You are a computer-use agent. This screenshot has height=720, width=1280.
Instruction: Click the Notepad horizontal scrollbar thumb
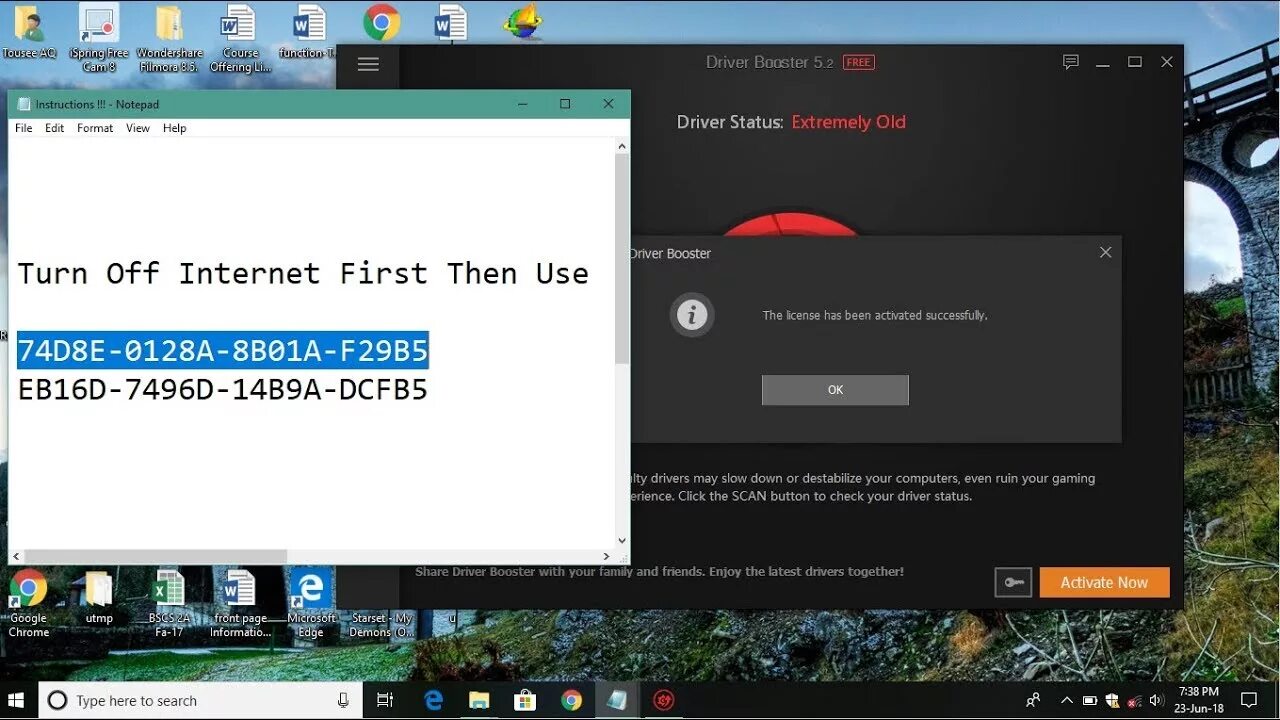coord(156,556)
